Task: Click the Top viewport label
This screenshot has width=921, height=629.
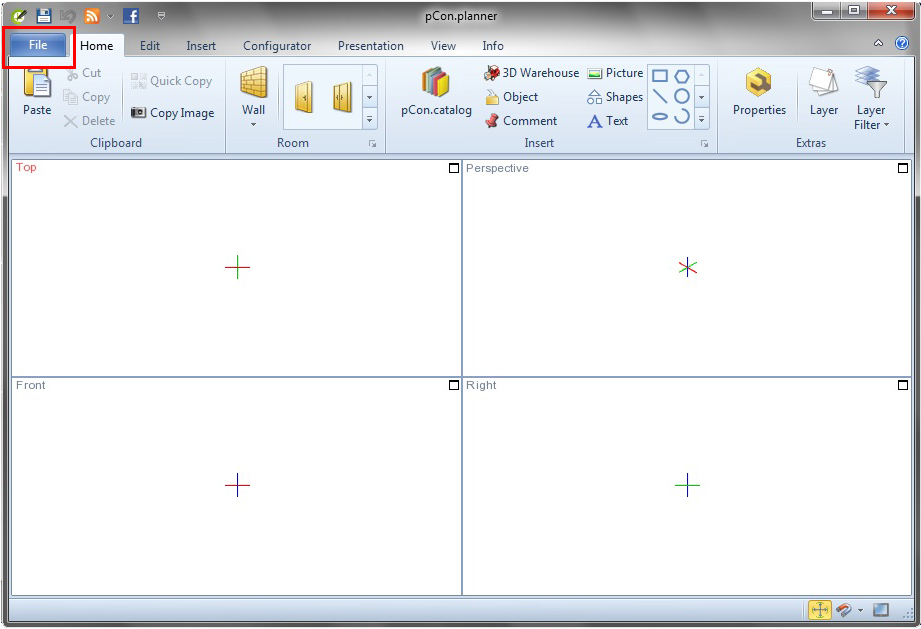Action: (26, 167)
